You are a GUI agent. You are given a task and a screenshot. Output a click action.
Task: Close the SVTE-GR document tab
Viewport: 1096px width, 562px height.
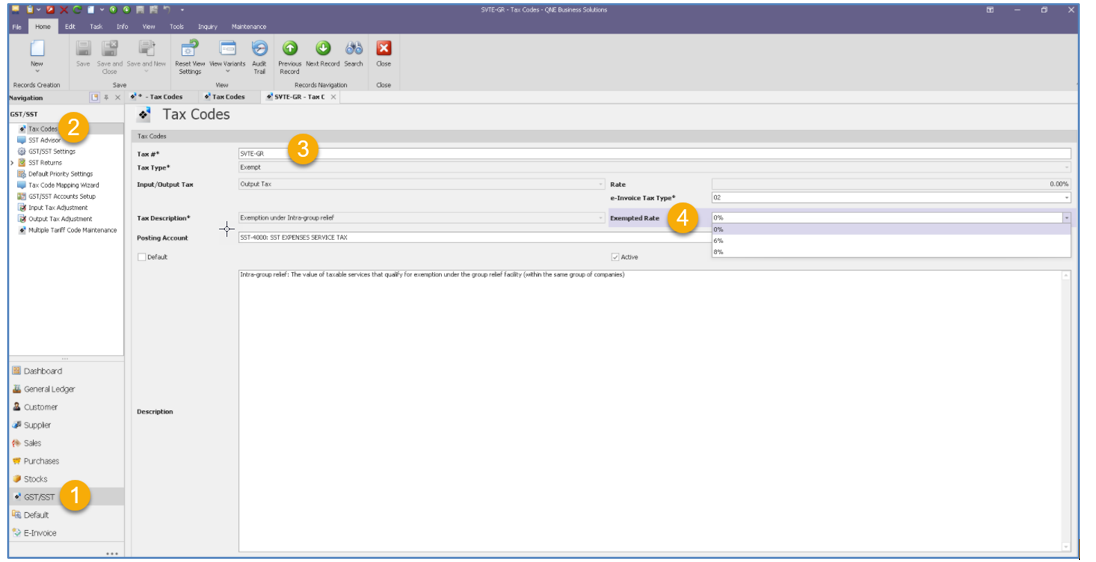333,97
